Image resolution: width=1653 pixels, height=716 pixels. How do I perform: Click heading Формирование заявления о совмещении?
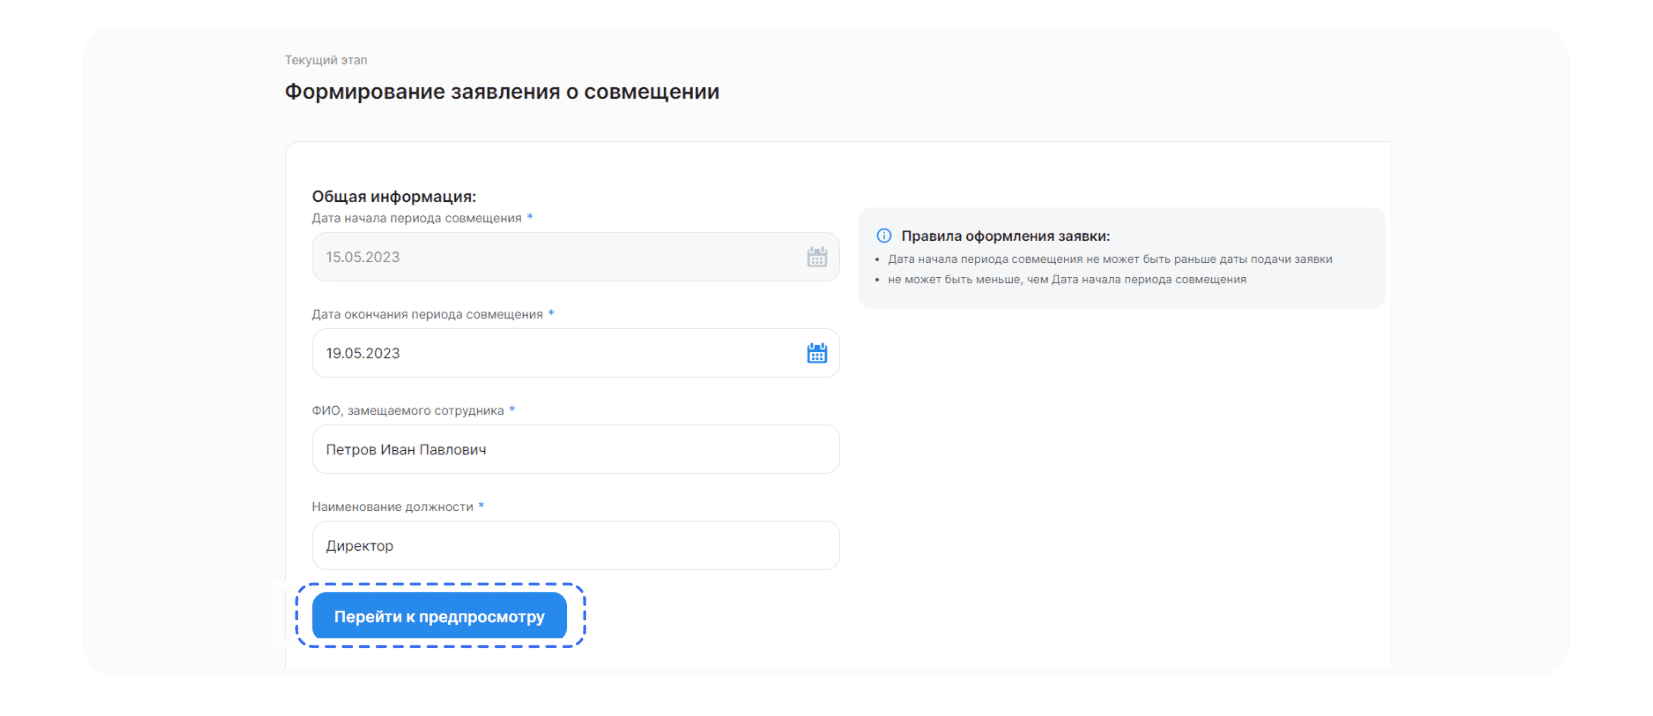[502, 92]
